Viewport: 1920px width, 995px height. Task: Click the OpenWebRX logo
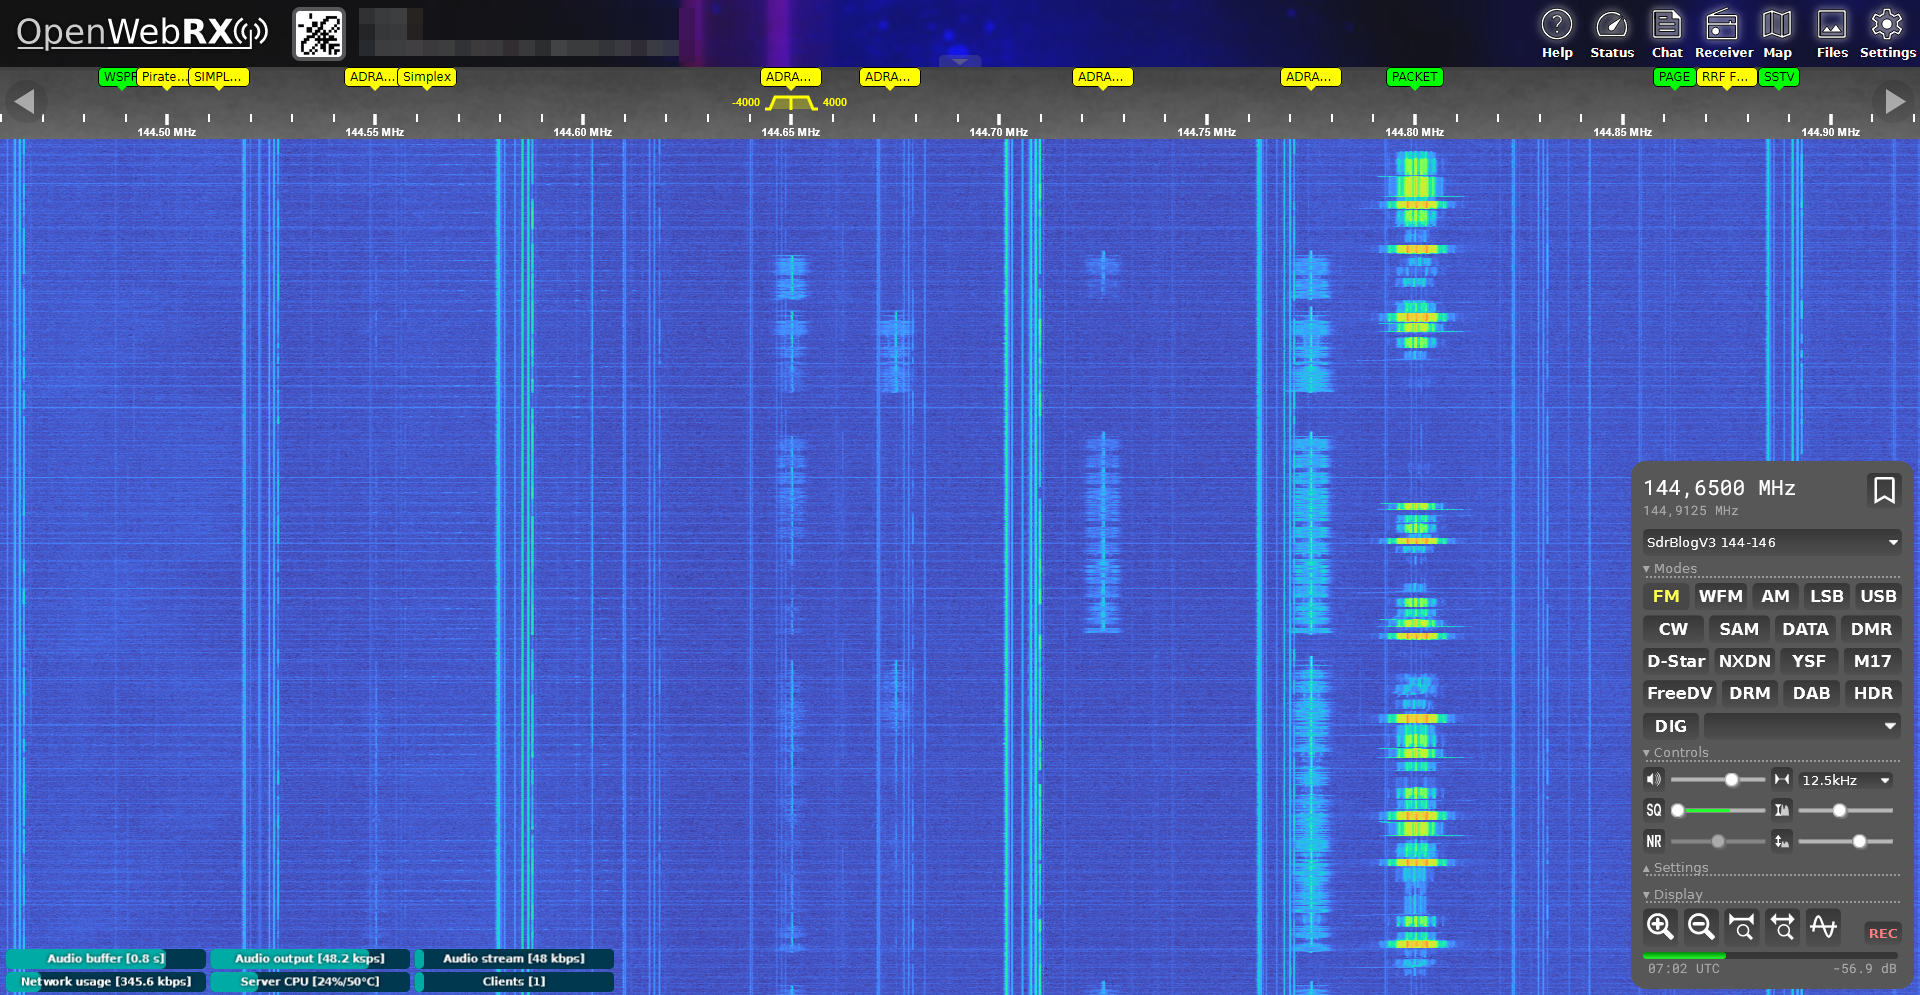pos(142,32)
